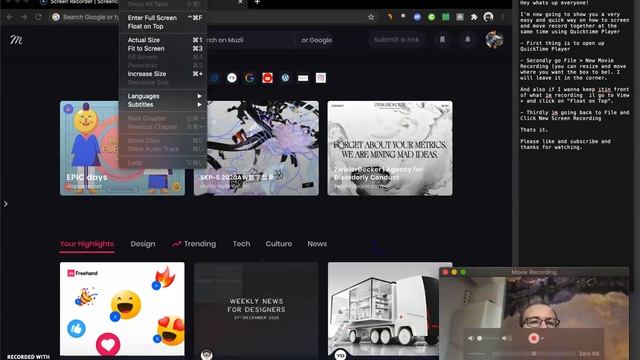Open recording options arrow beside record button
The image size is (640, 360).
(x=542, y=338)
